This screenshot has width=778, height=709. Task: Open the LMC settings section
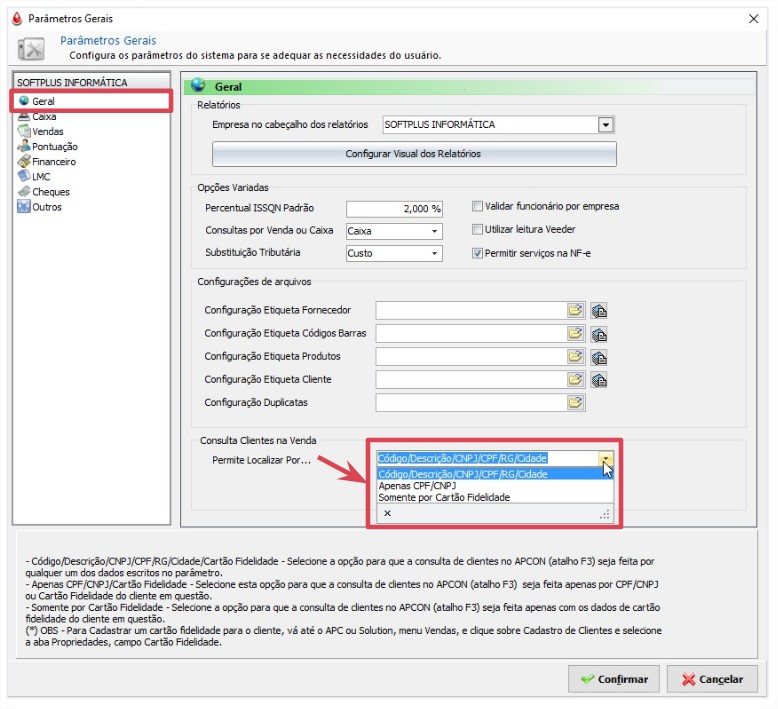(x=41, y=177)
